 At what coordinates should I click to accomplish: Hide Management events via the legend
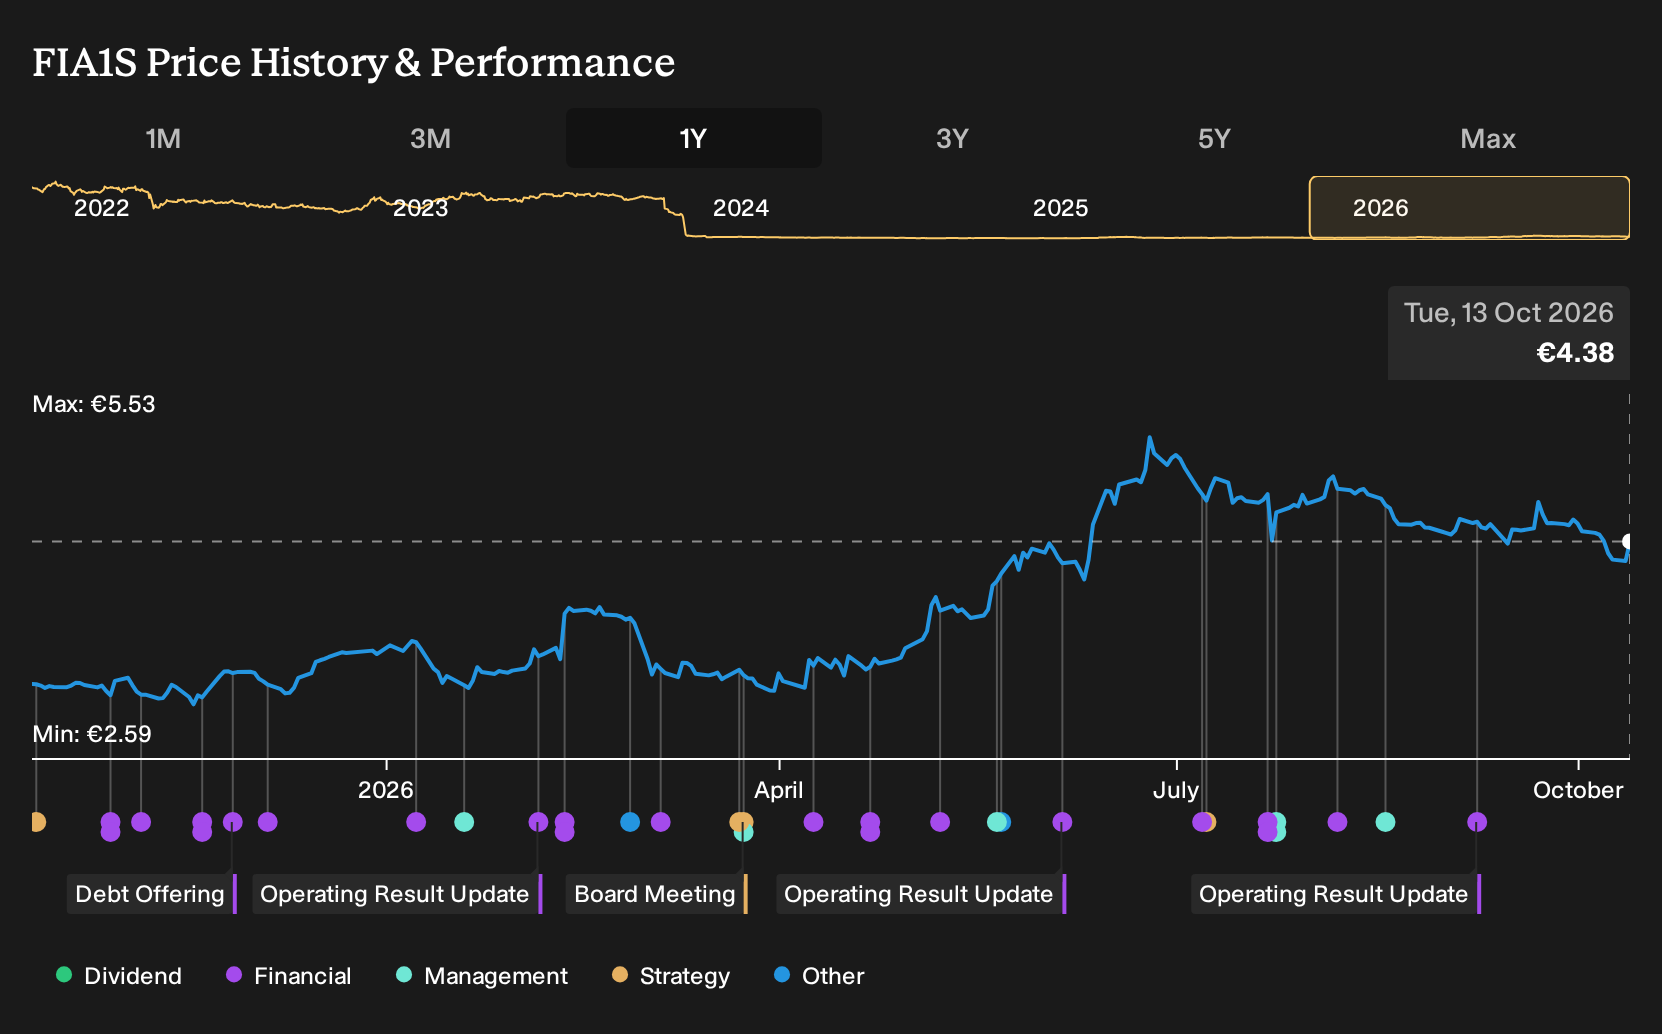[482, 975]
